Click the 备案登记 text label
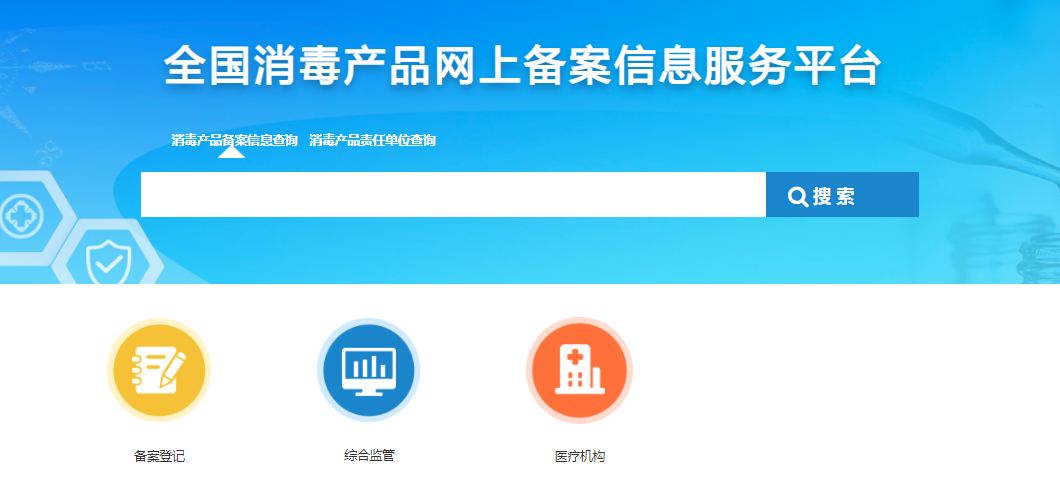1060x483 pixels. pos(159,456)
